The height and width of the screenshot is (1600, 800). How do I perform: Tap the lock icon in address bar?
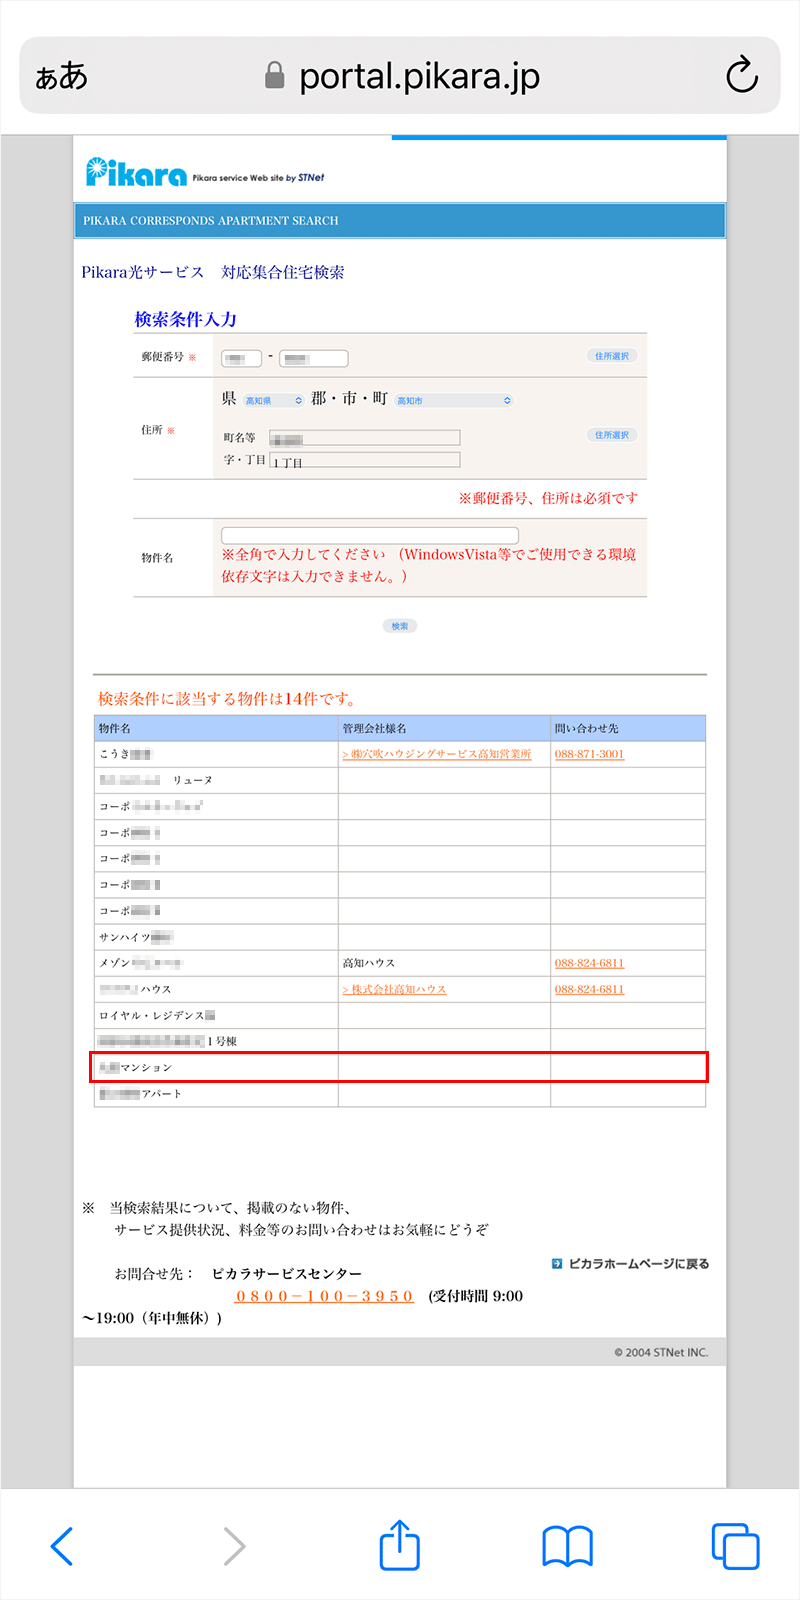274,75
